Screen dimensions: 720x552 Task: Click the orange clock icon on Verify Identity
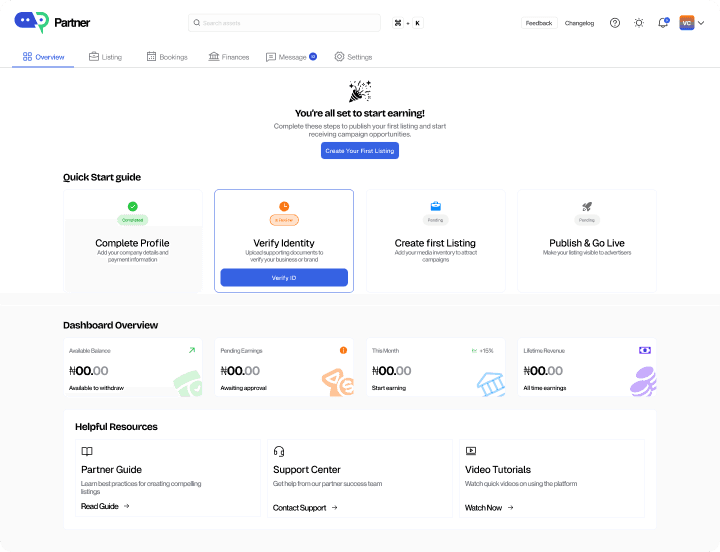click(x=284, y=206)
